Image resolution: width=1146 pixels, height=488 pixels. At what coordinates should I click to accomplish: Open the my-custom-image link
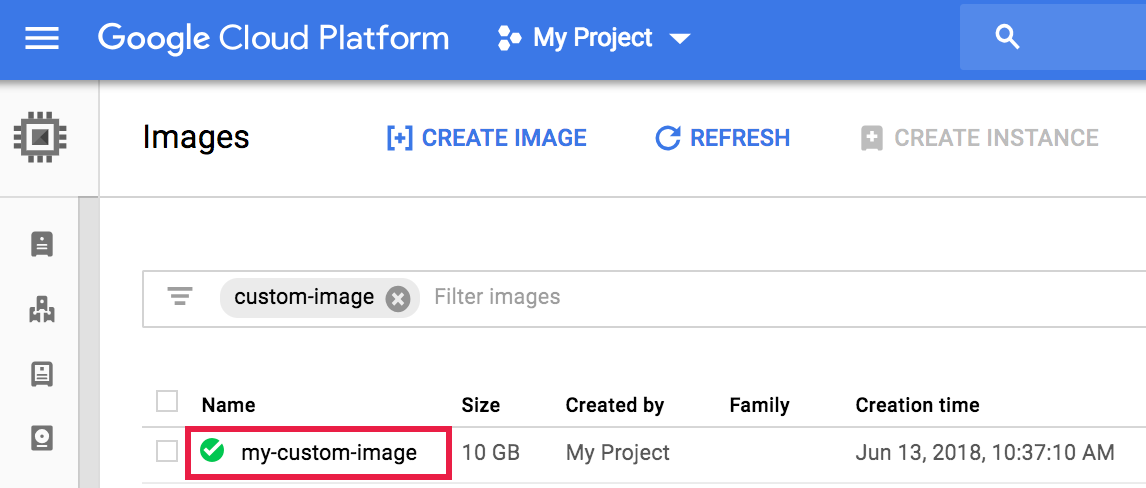pos(329,453)
